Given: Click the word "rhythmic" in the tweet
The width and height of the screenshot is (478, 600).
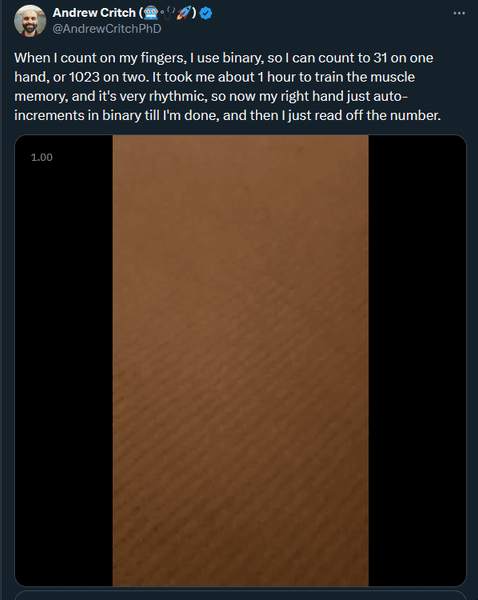Looking at the screenshot, I should coord(177,96).
